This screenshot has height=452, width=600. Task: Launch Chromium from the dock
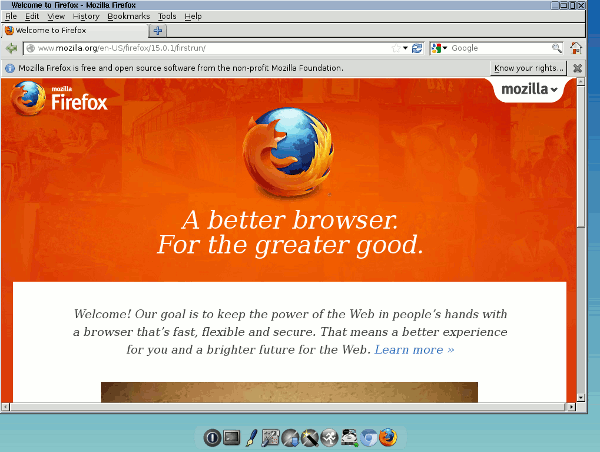(368, 437)
